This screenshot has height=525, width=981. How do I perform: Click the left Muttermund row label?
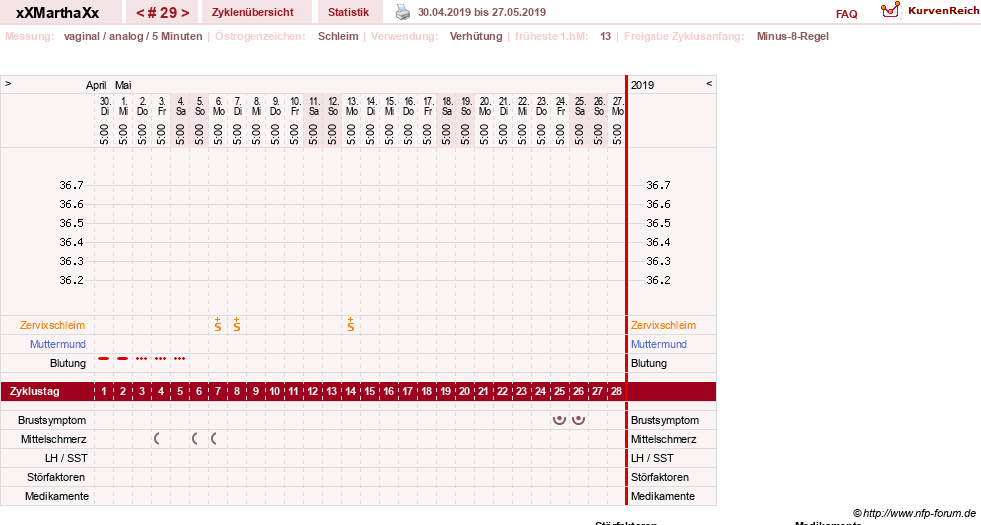pos(58,344)
